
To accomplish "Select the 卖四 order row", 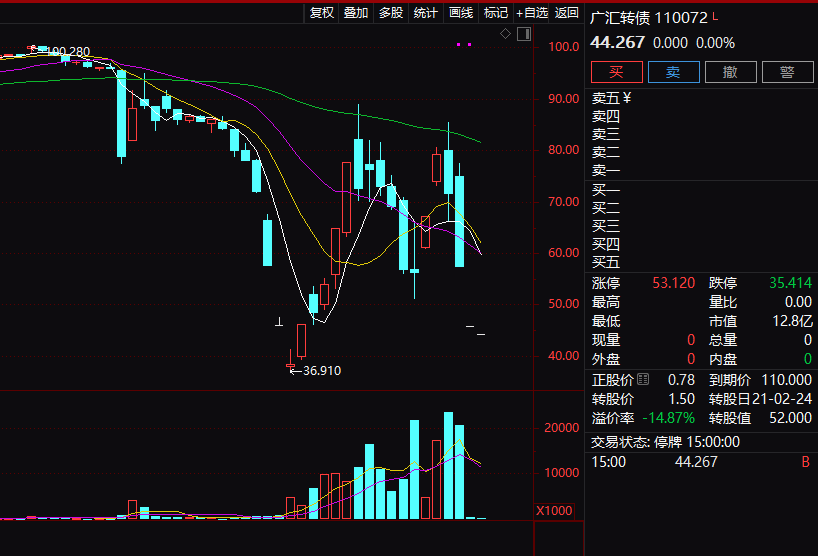I will click(702, 116).
